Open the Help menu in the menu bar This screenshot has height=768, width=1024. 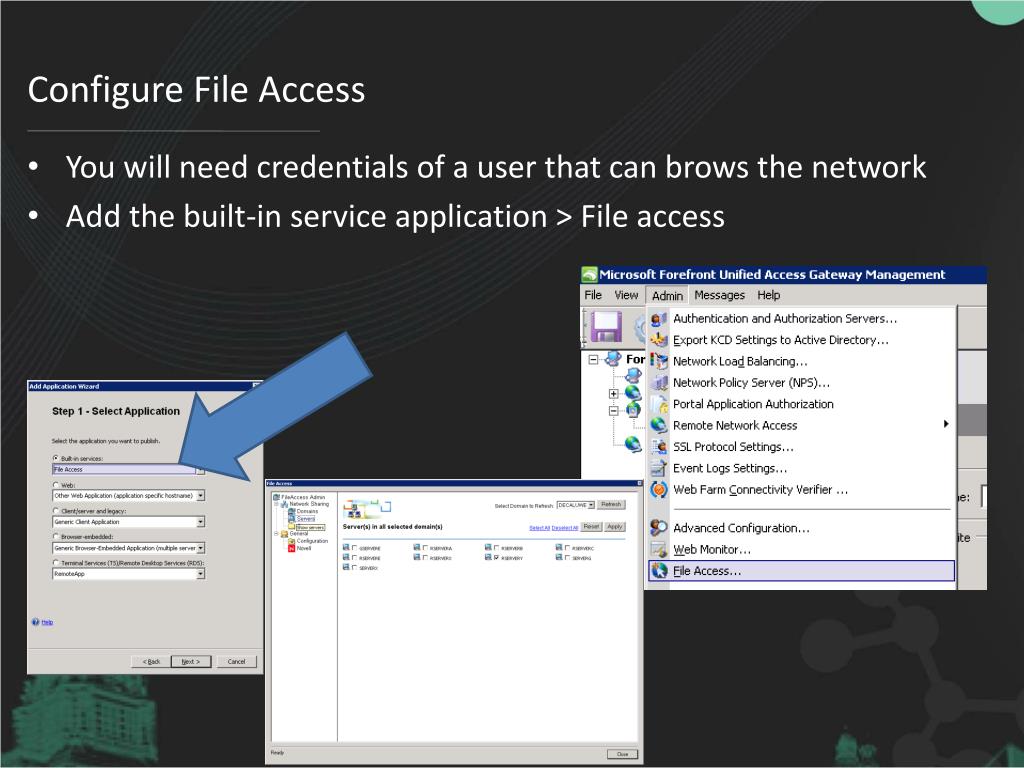pos(769,295)
